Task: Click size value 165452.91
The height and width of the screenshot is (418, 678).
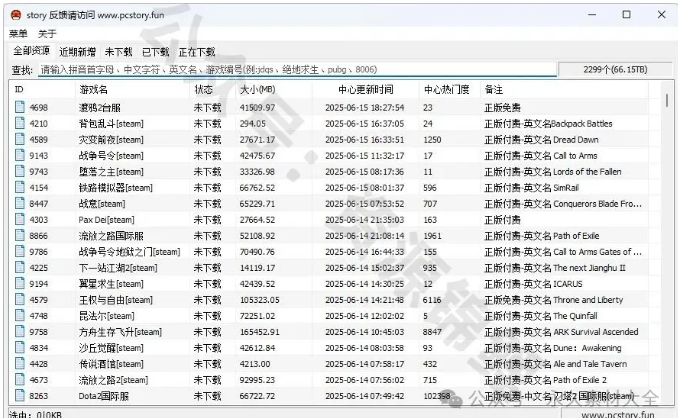Action: tap(259, 332)
